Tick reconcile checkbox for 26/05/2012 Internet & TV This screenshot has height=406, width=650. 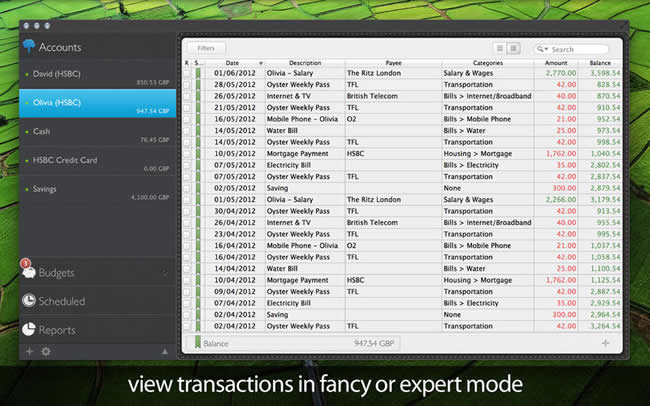(x=187, y=96)
